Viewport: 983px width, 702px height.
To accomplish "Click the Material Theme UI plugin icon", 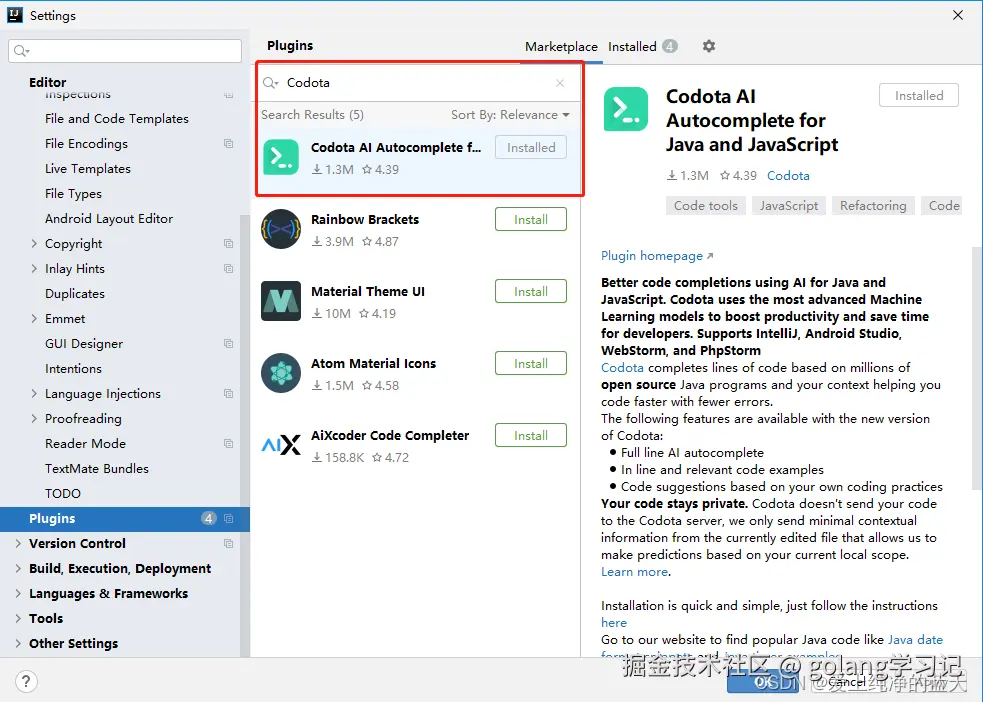I will tap(281, 301).
